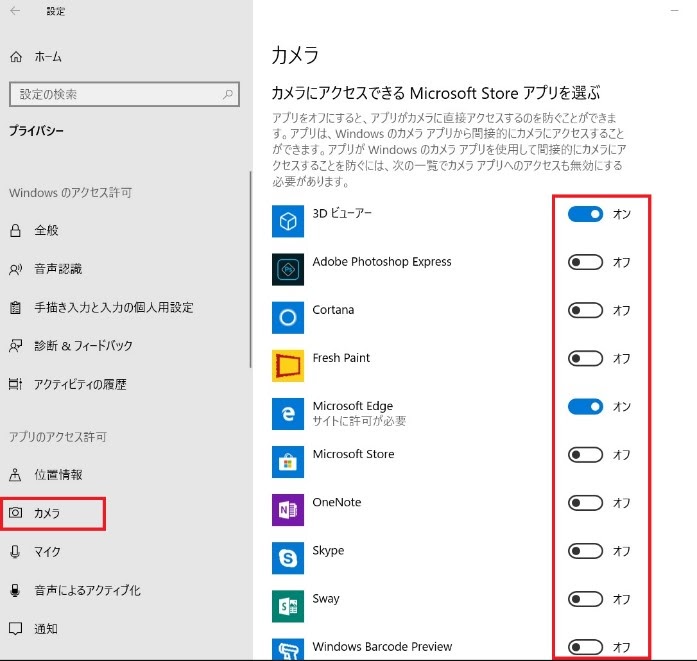Minimize the settings window
This screenshot has height=661, width=697.
click(674, 11)
